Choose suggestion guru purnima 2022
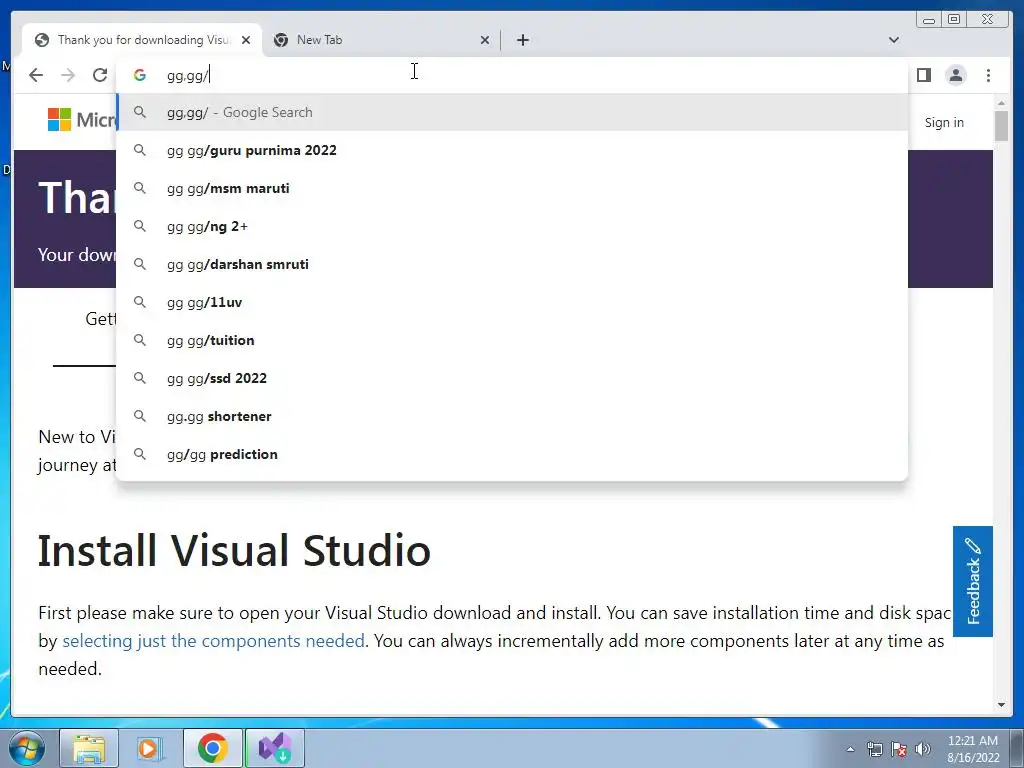The height and width of the screenshot is (768, 1024). (512, 150)
